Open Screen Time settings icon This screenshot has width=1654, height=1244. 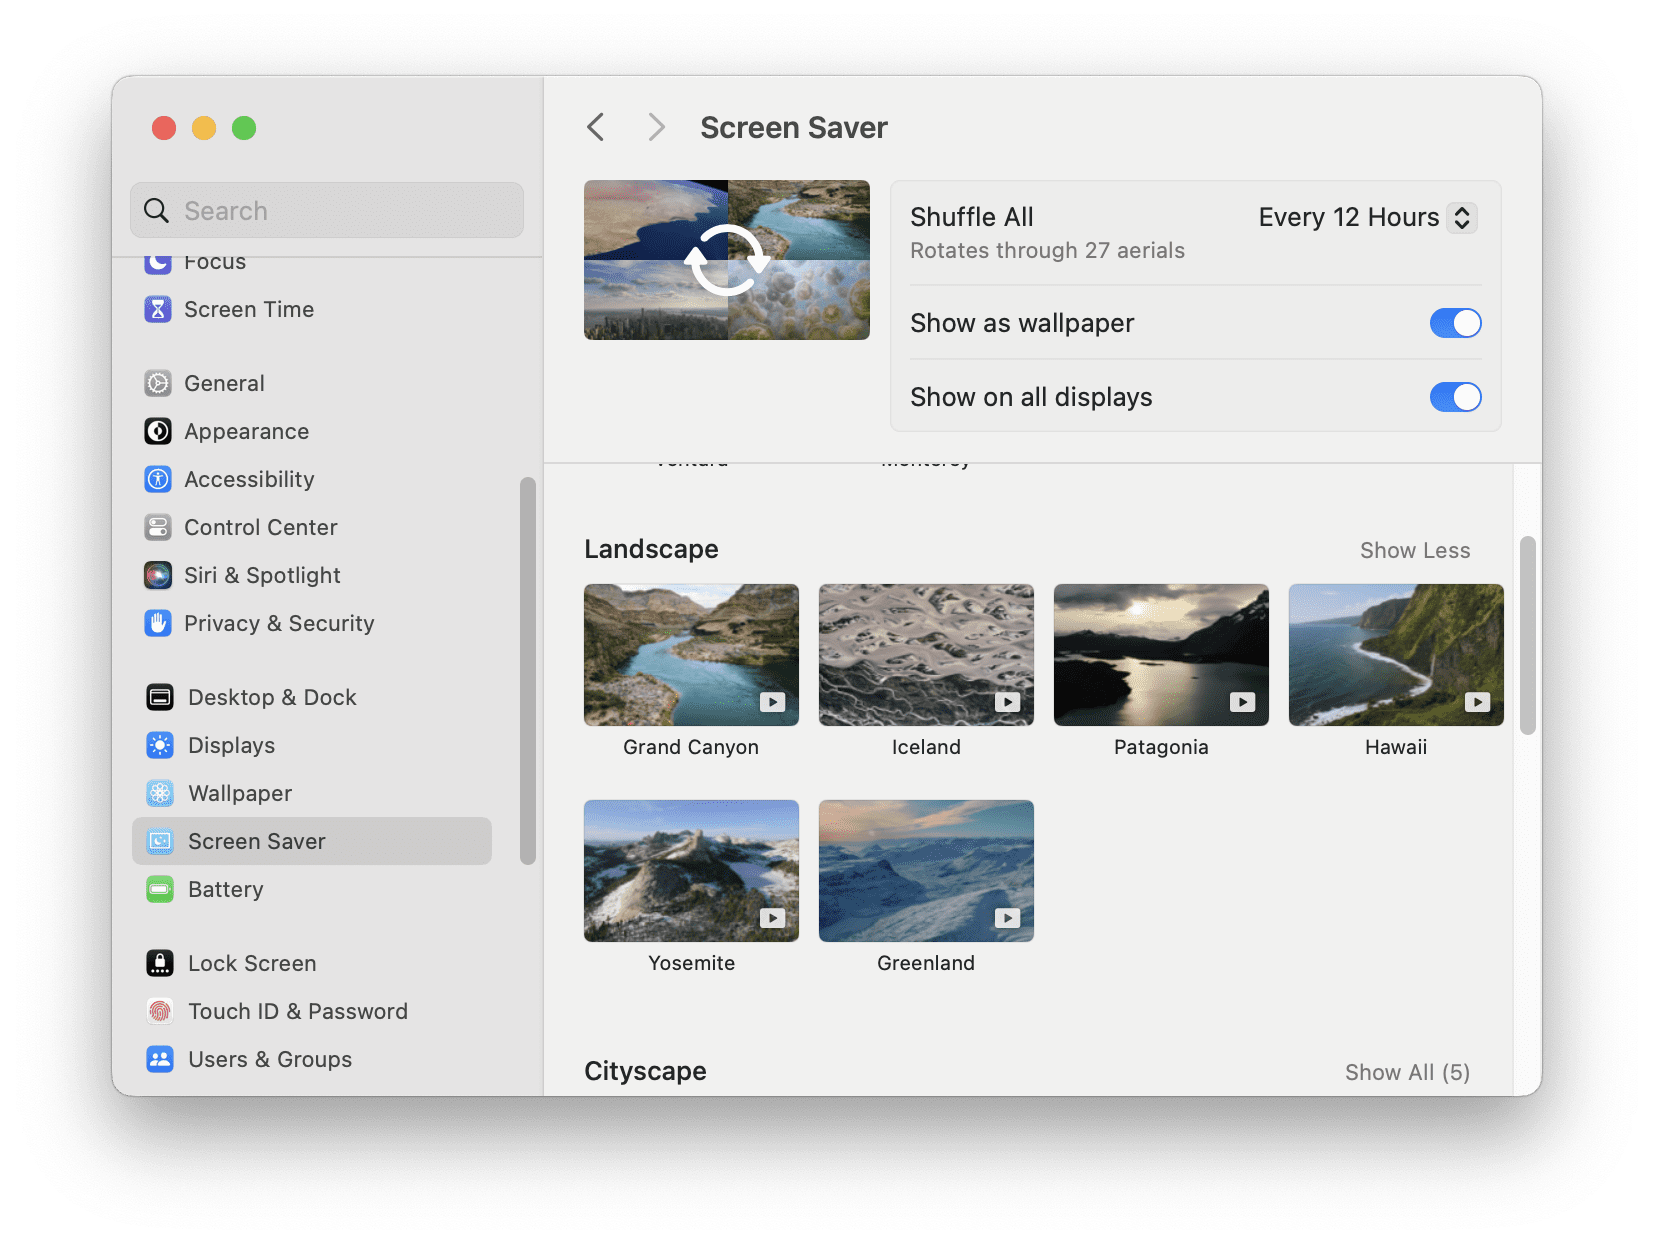[158, 309]
